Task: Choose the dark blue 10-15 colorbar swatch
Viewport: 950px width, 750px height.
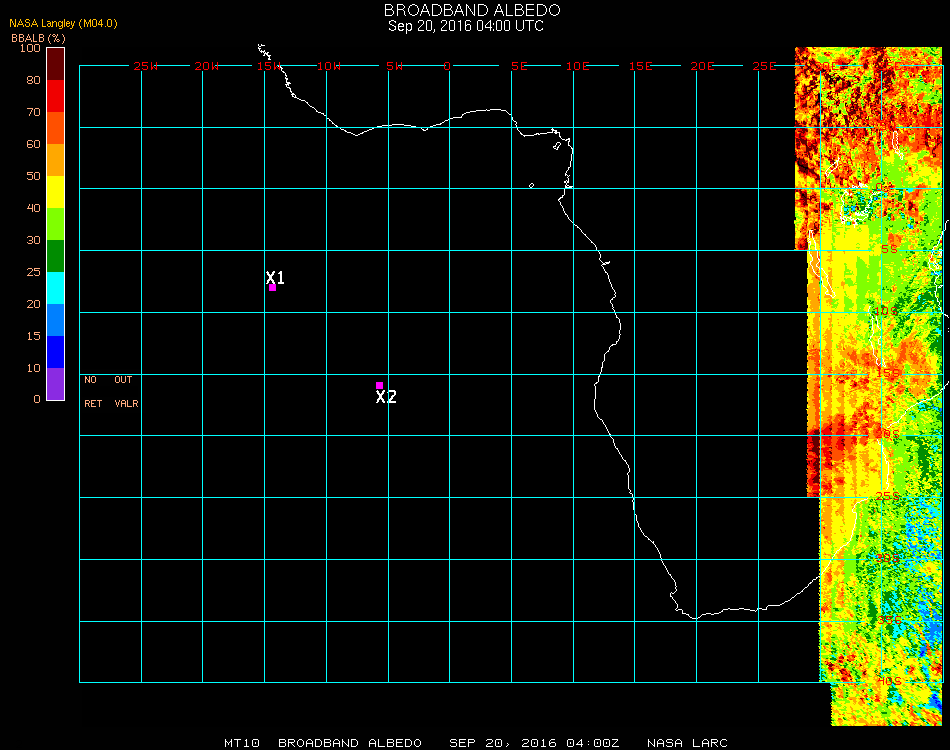Action: tap(55, 352)
